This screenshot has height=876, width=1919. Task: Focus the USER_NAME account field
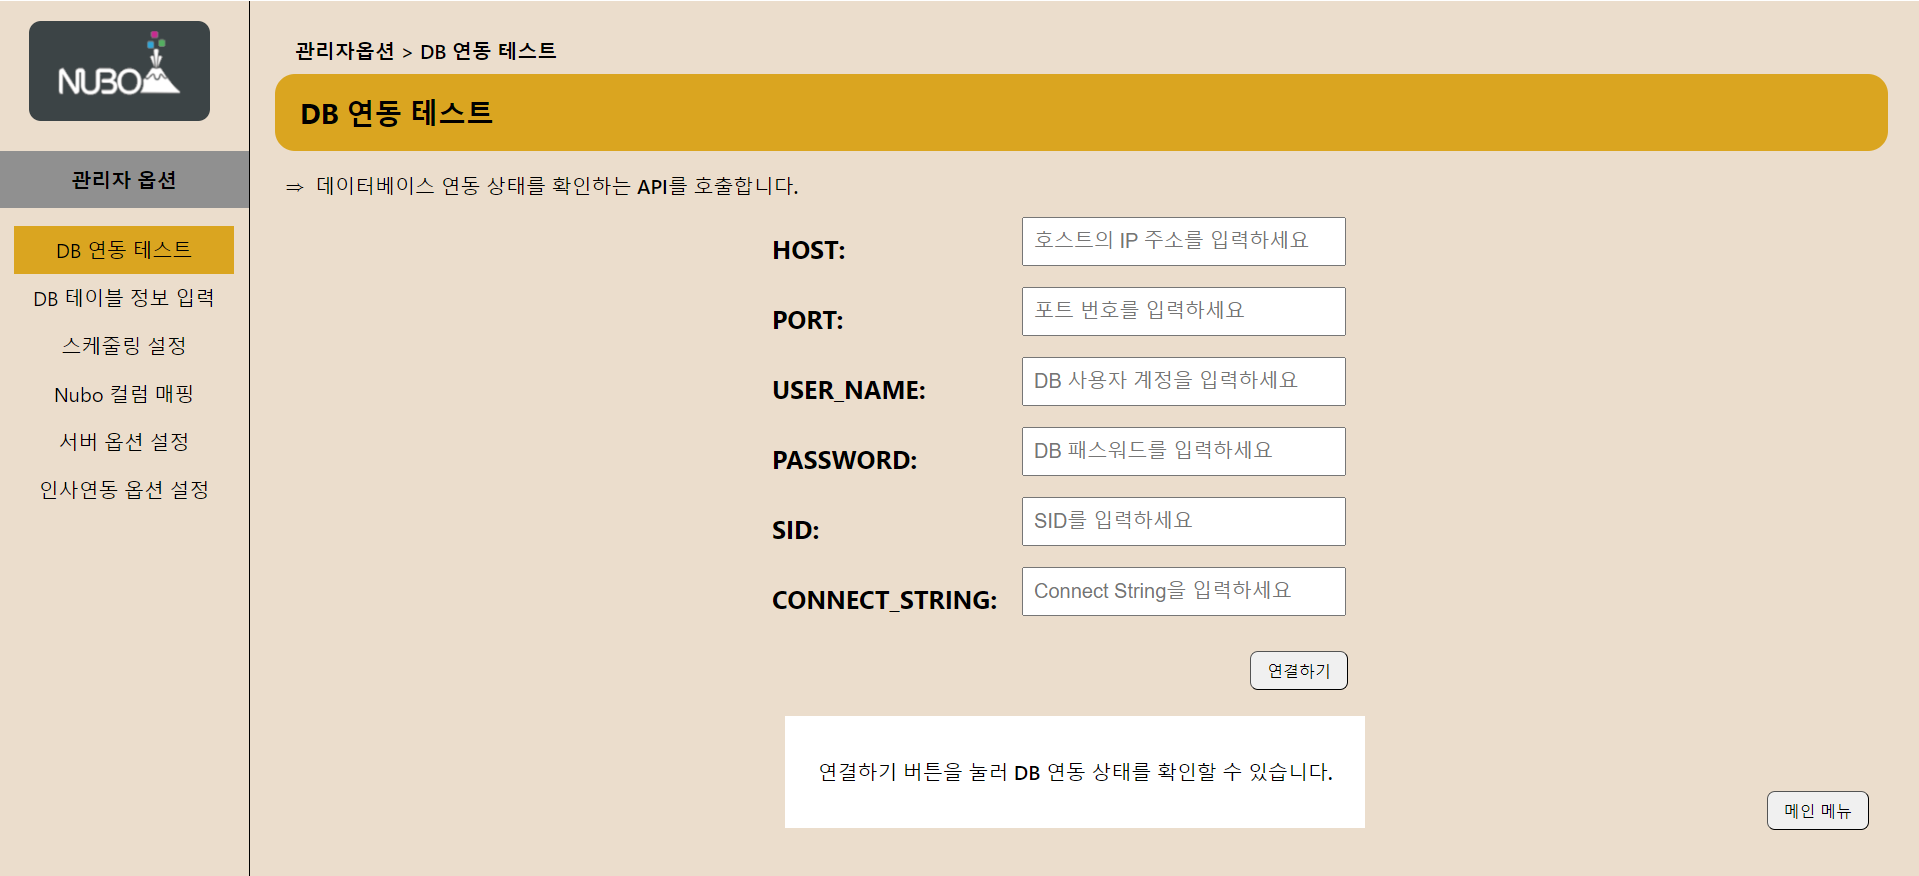coord(1183,381)
